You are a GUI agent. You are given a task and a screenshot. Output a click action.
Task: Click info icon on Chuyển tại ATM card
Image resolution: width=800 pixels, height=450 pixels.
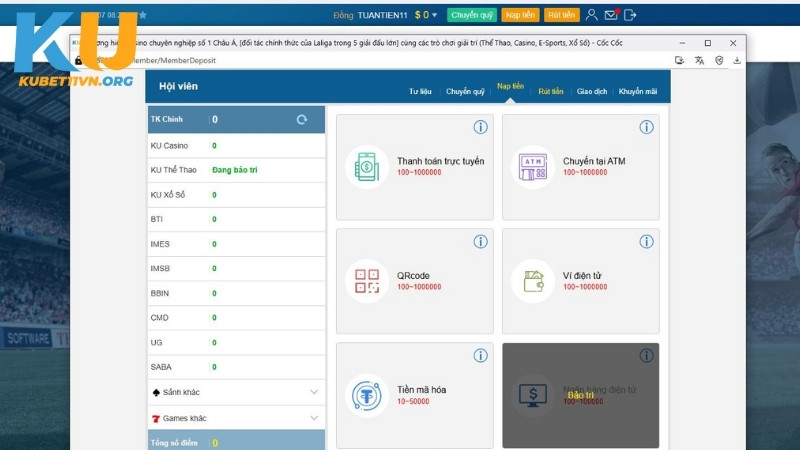click(646, 127)
